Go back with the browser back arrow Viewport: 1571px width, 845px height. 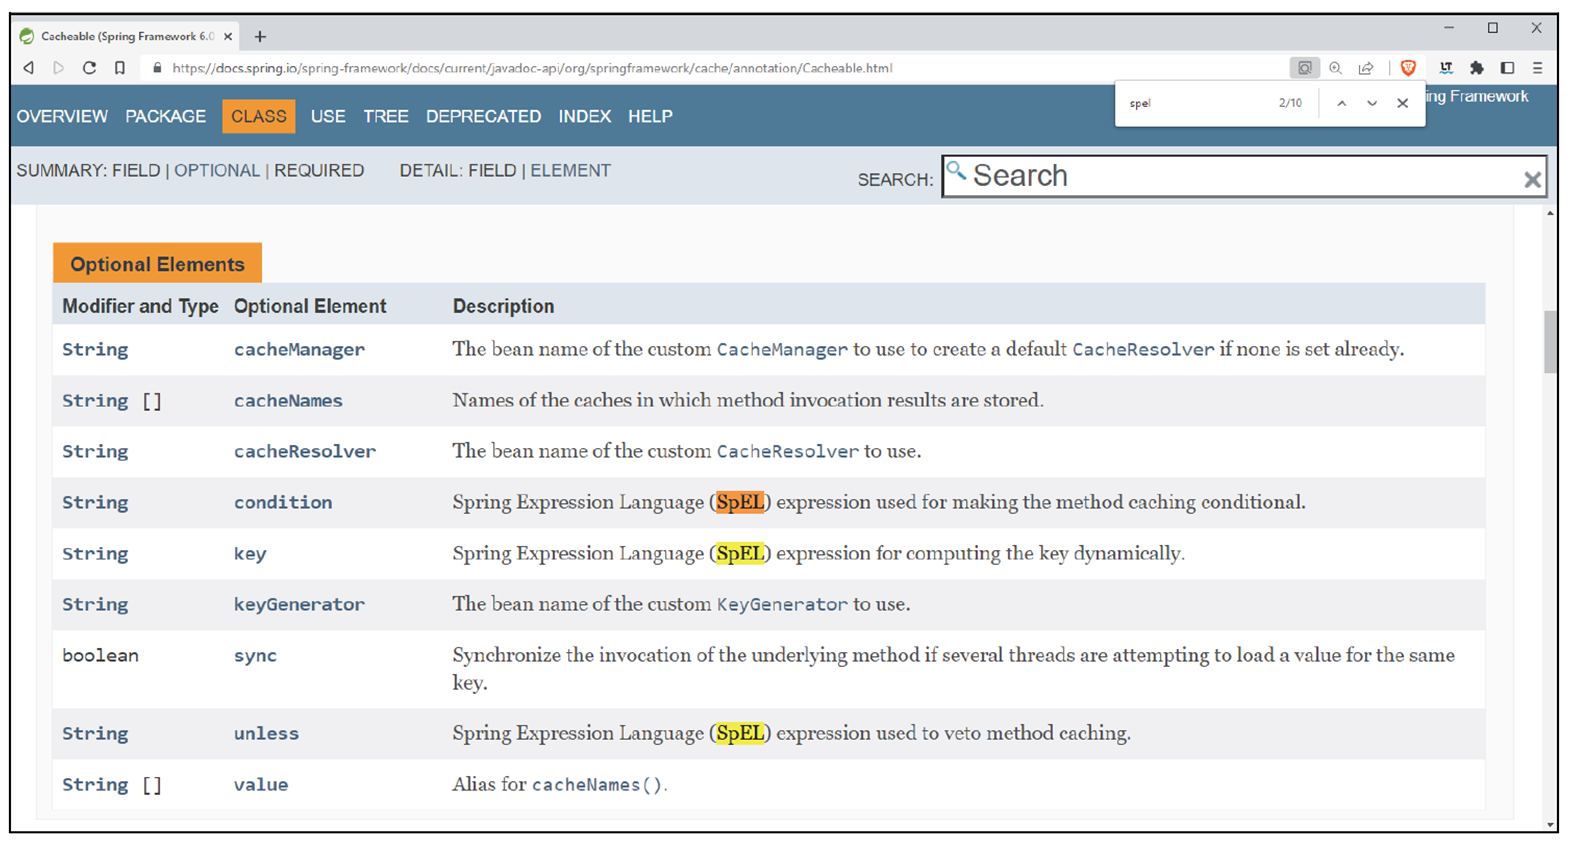click(28, 68)
